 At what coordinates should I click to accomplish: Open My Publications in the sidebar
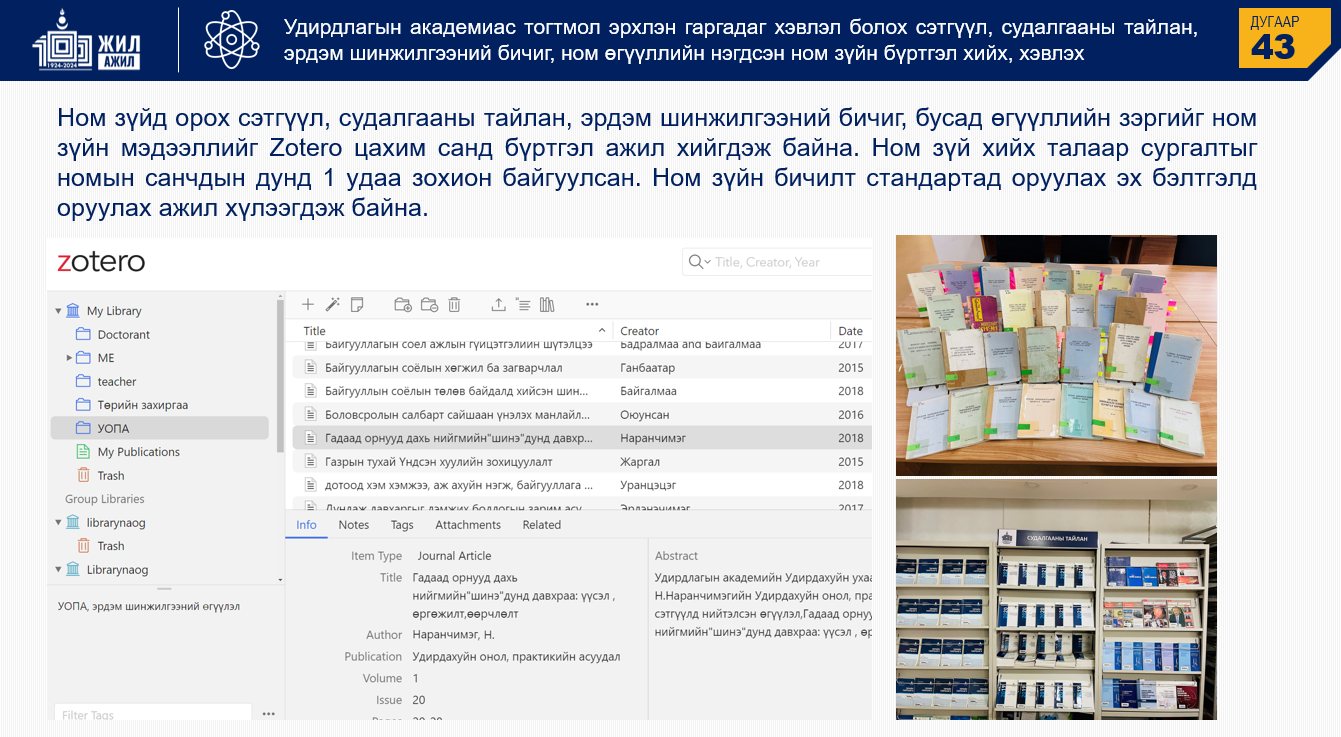pos(138,452)
